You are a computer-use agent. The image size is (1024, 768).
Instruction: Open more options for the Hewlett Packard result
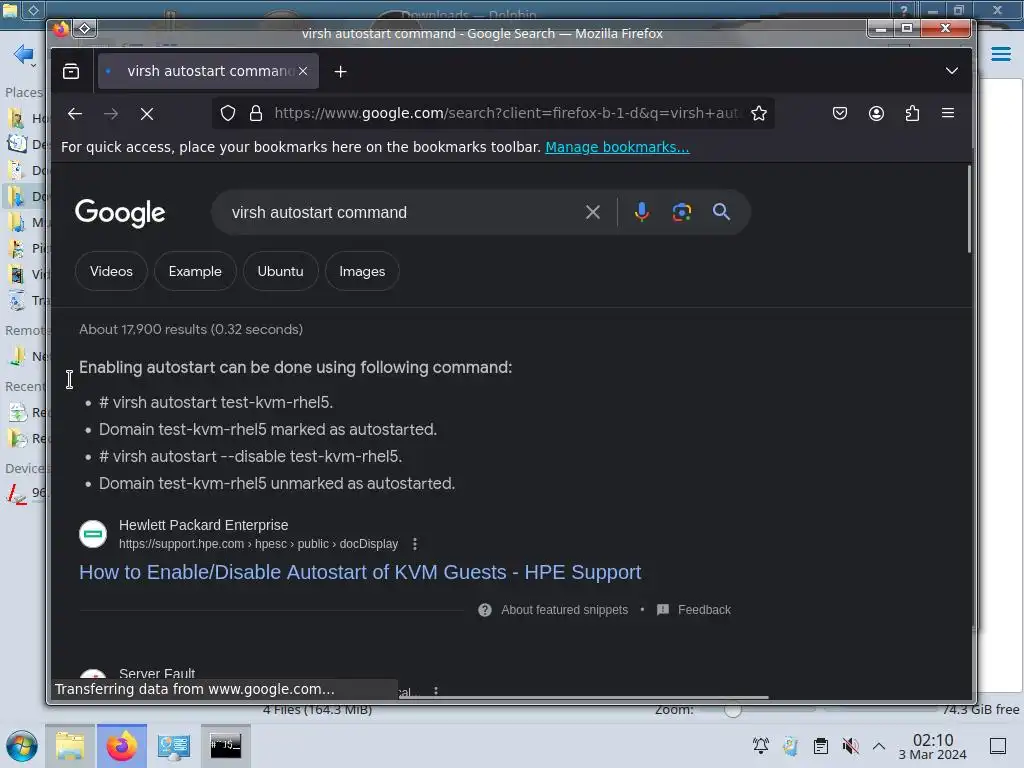click(x=415, y=544)
